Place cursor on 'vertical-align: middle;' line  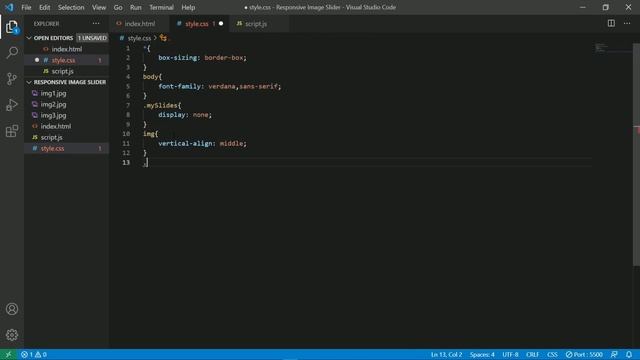[x=202, y=144]
